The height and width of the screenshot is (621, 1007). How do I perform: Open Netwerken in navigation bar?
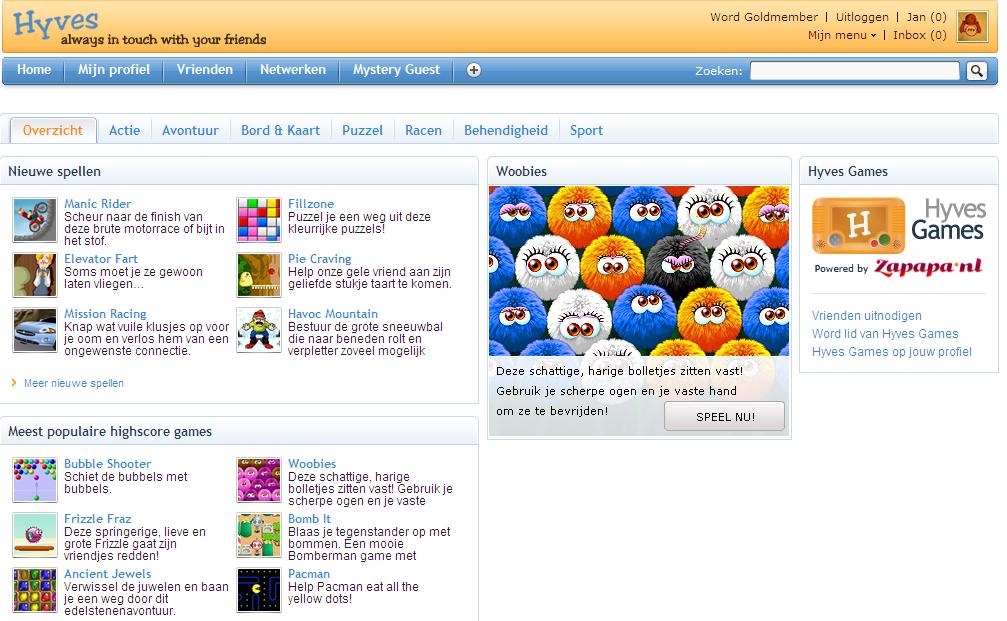[293, 70]
